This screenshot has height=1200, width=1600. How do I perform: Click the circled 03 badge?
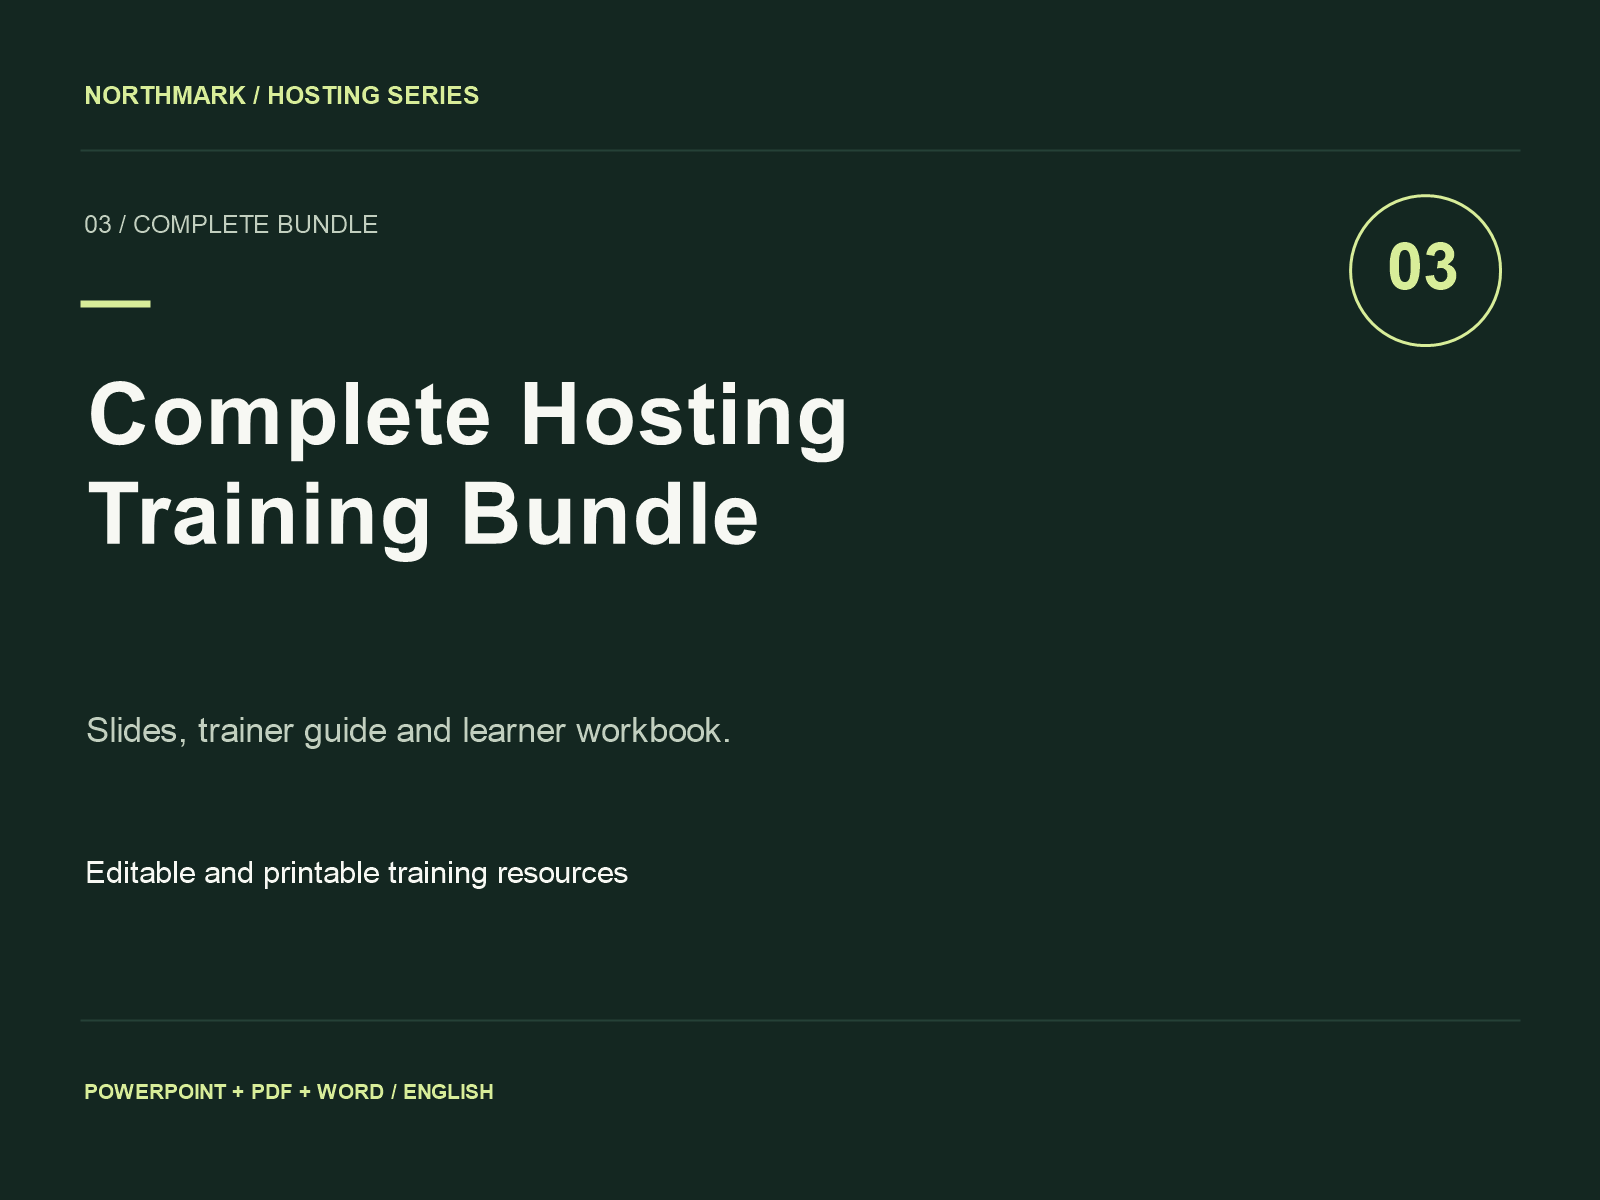pyautogui.click(x=1425, y=270)
